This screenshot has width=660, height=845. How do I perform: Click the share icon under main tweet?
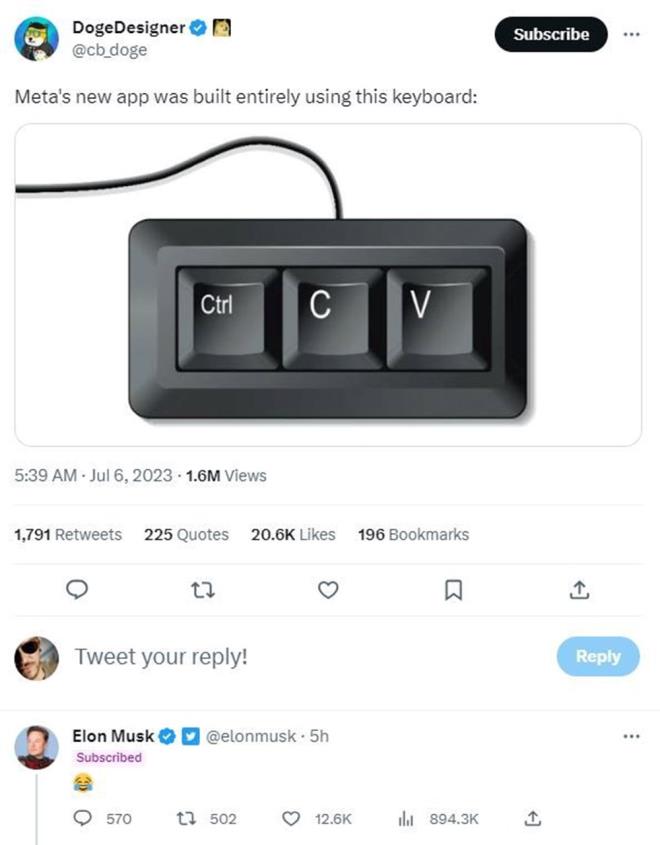tap(577, 591)
